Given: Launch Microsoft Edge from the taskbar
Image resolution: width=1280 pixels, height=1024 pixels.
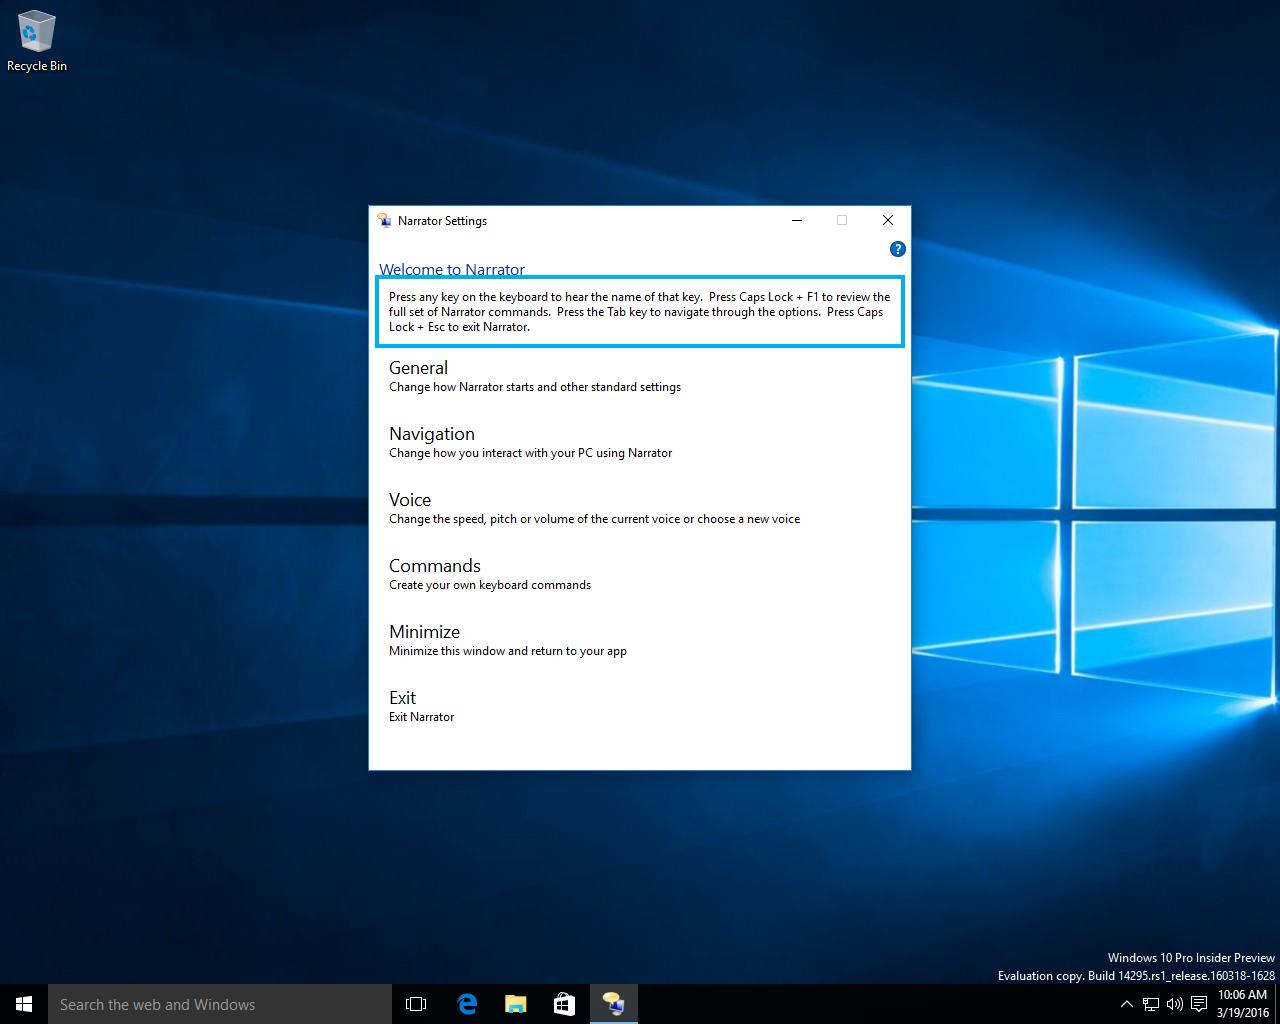Looking at the screenshot, I should (466, 1004).
